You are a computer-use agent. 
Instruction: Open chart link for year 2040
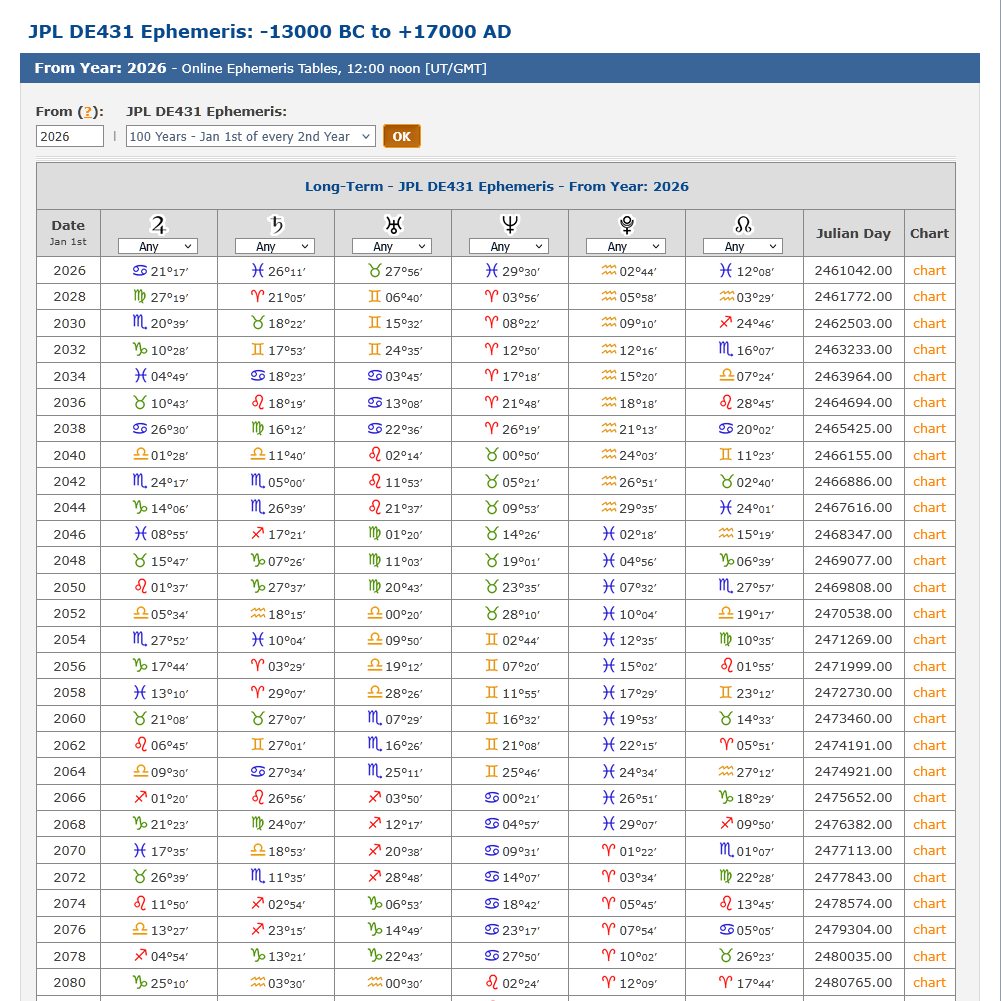[x=929, y=456]
